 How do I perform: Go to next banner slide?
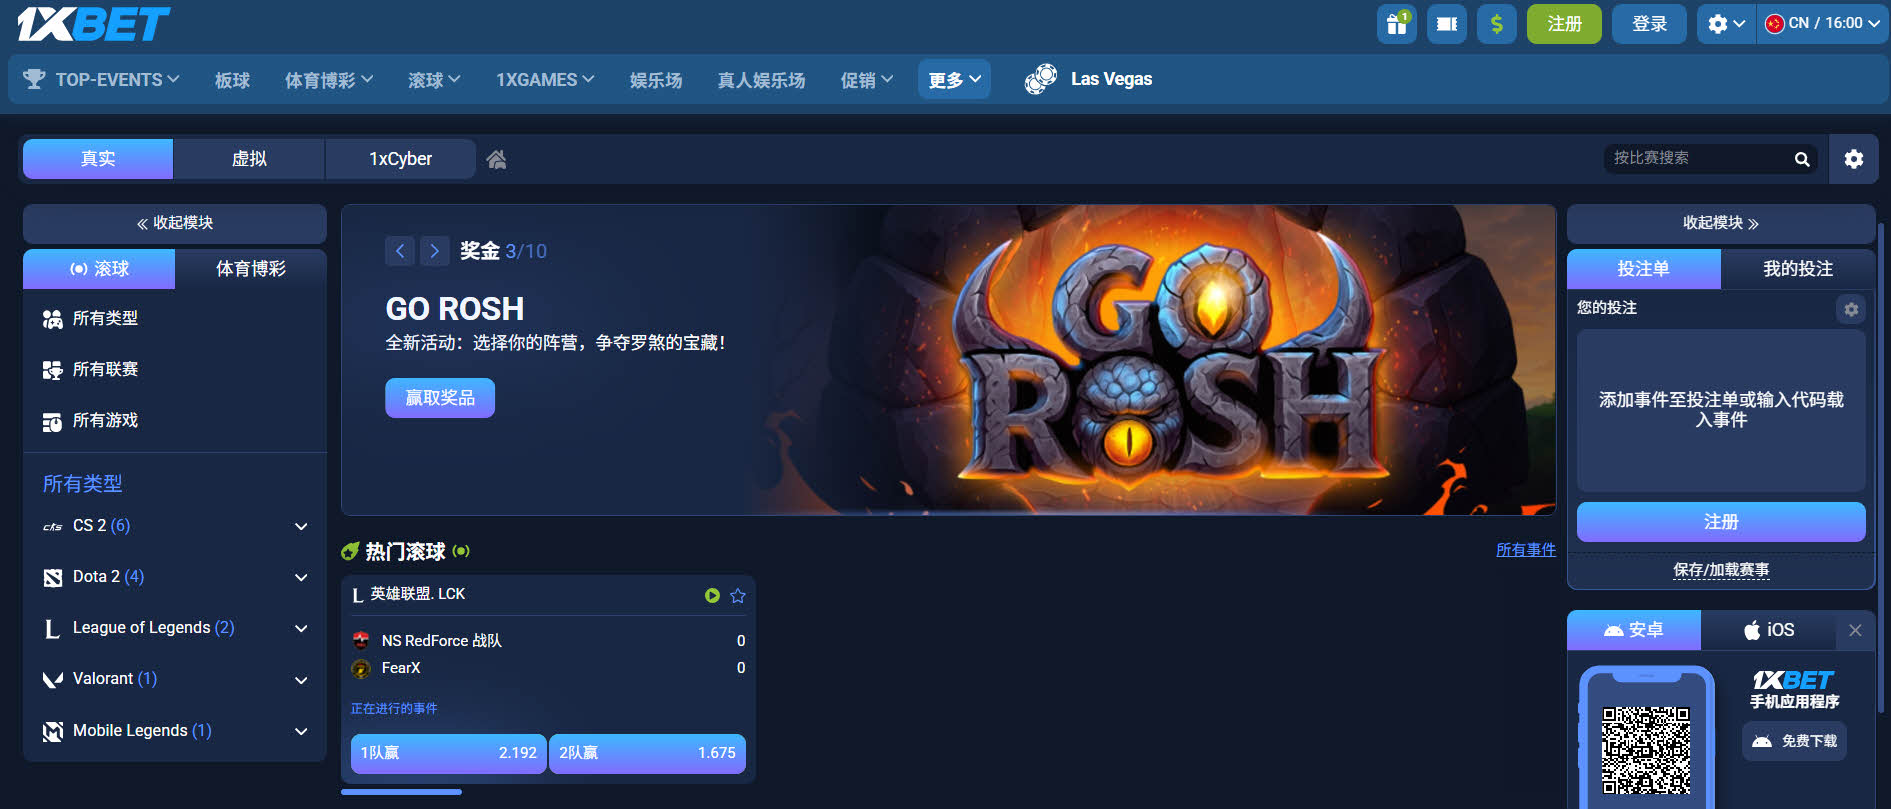(x=434, y=251)
